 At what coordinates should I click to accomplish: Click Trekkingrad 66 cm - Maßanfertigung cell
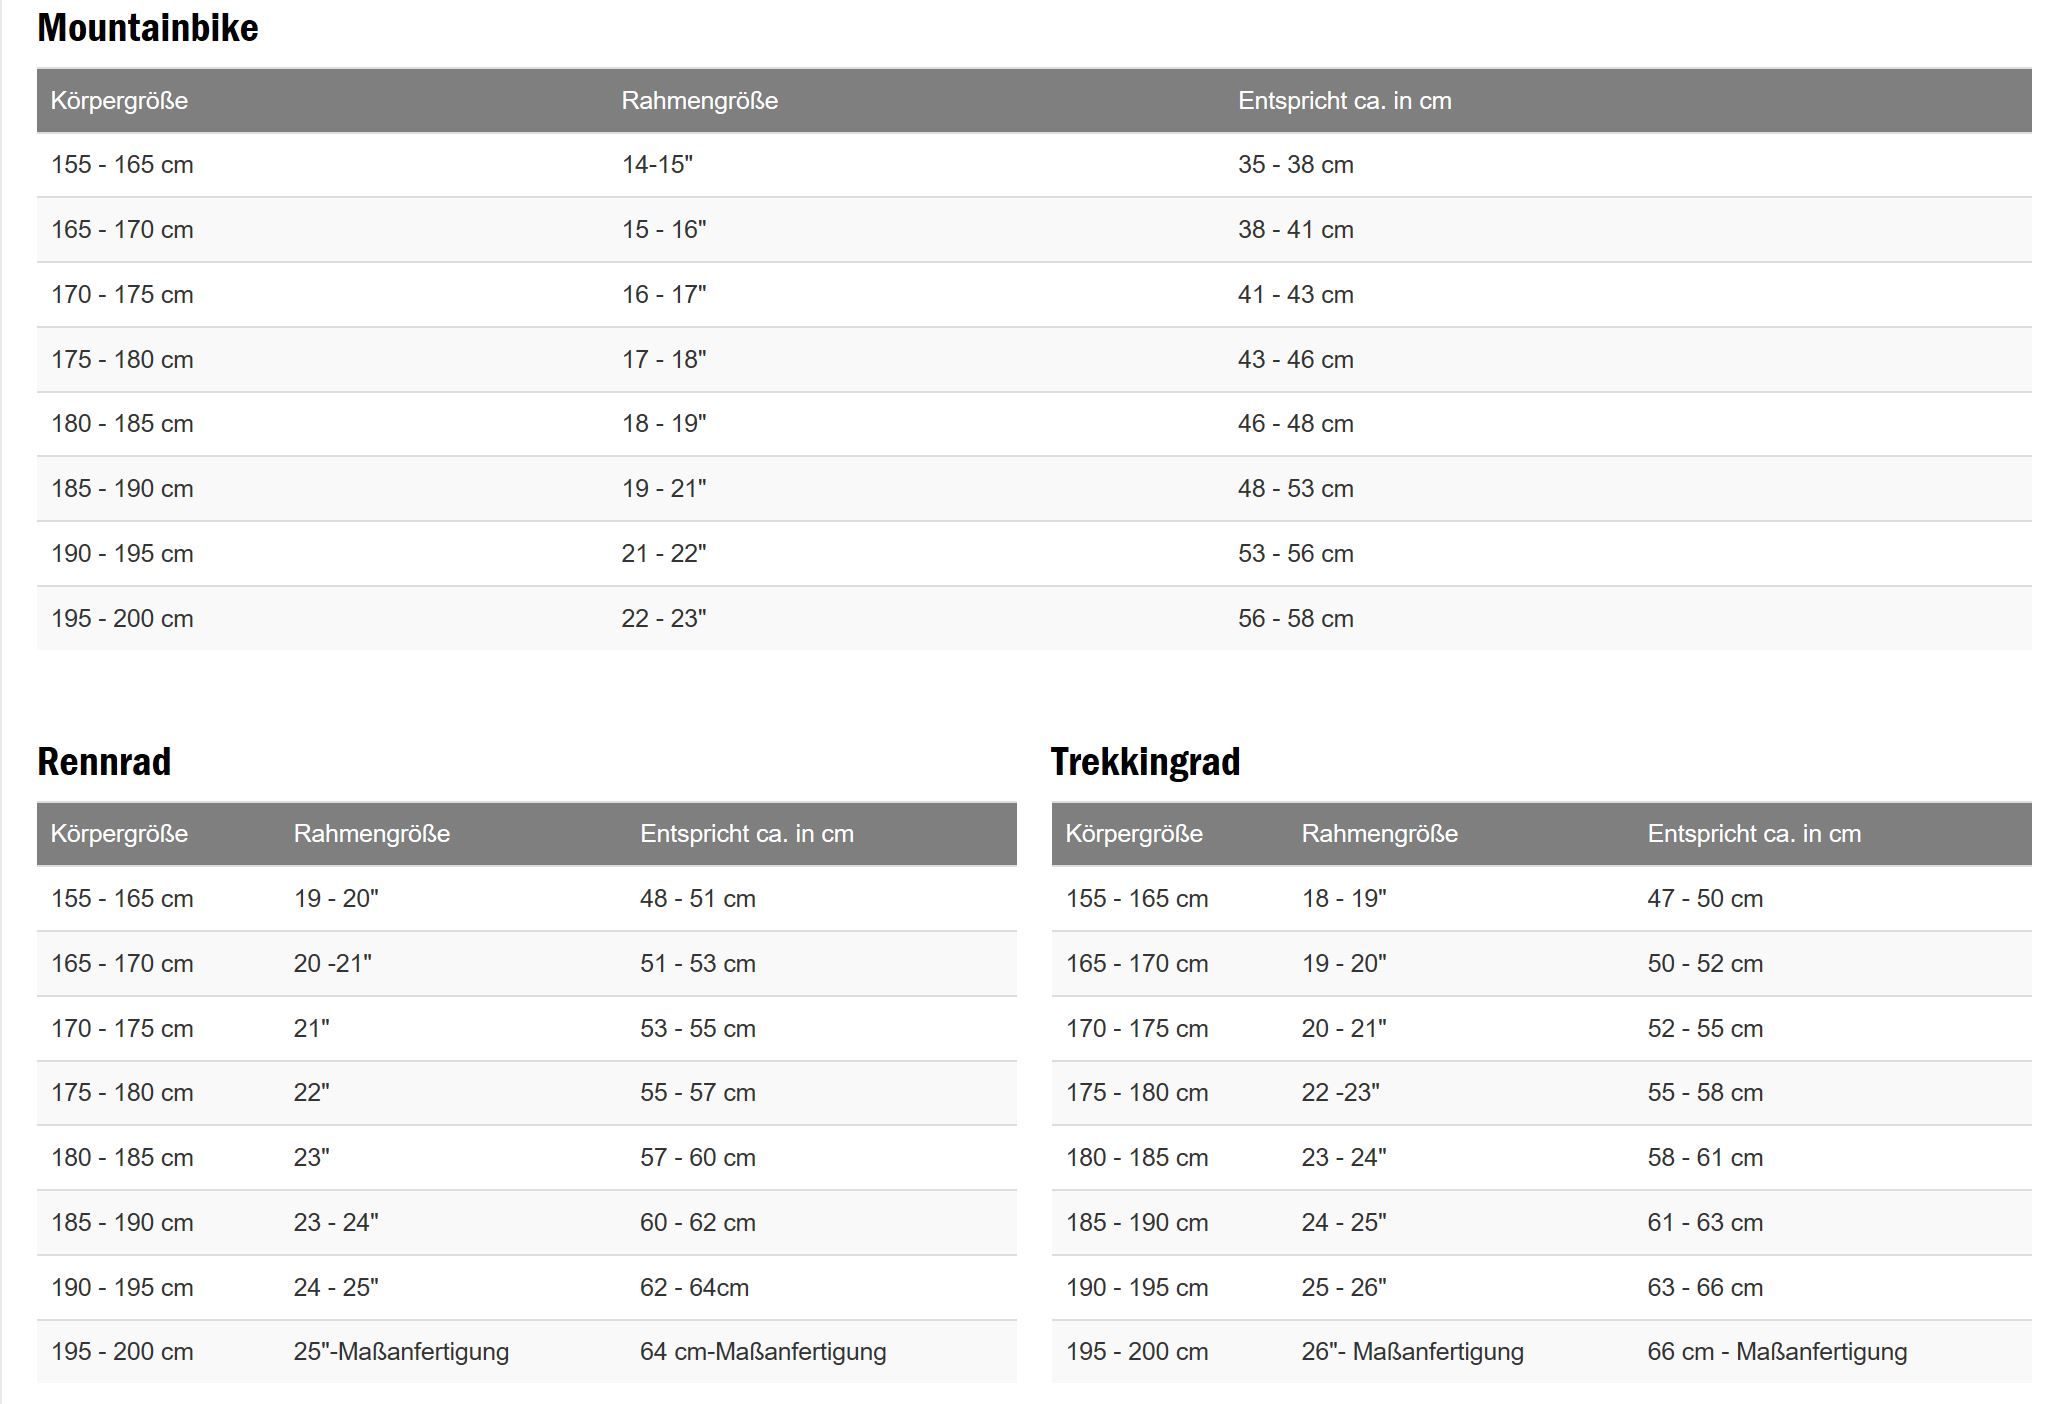coord(1777,1352)
